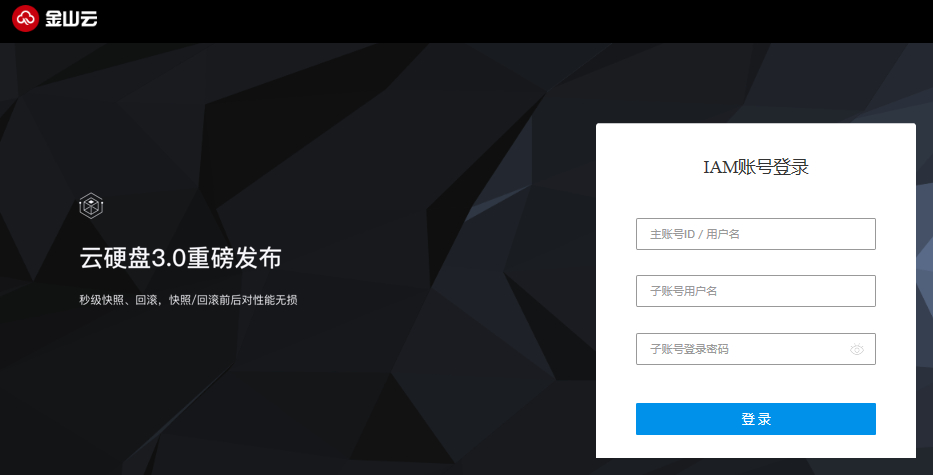Viewport: 933px width, 475px height.
Task: Click the IAM账号登录 heading
Action: coord(756,167)
